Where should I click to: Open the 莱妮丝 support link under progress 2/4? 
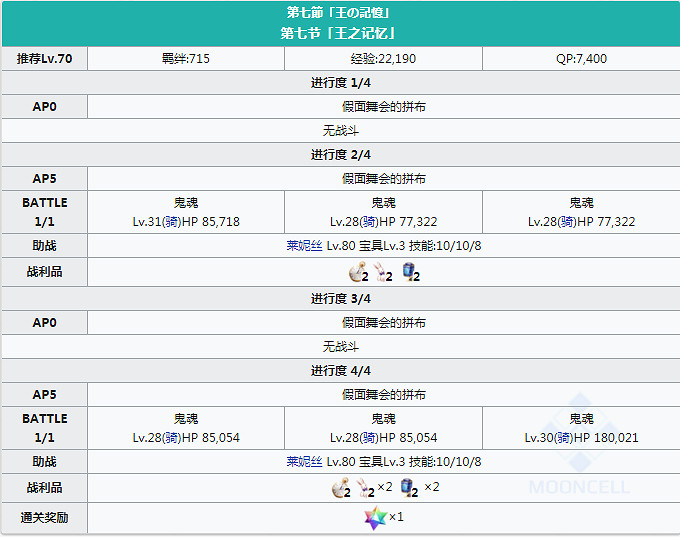point(304,246)
